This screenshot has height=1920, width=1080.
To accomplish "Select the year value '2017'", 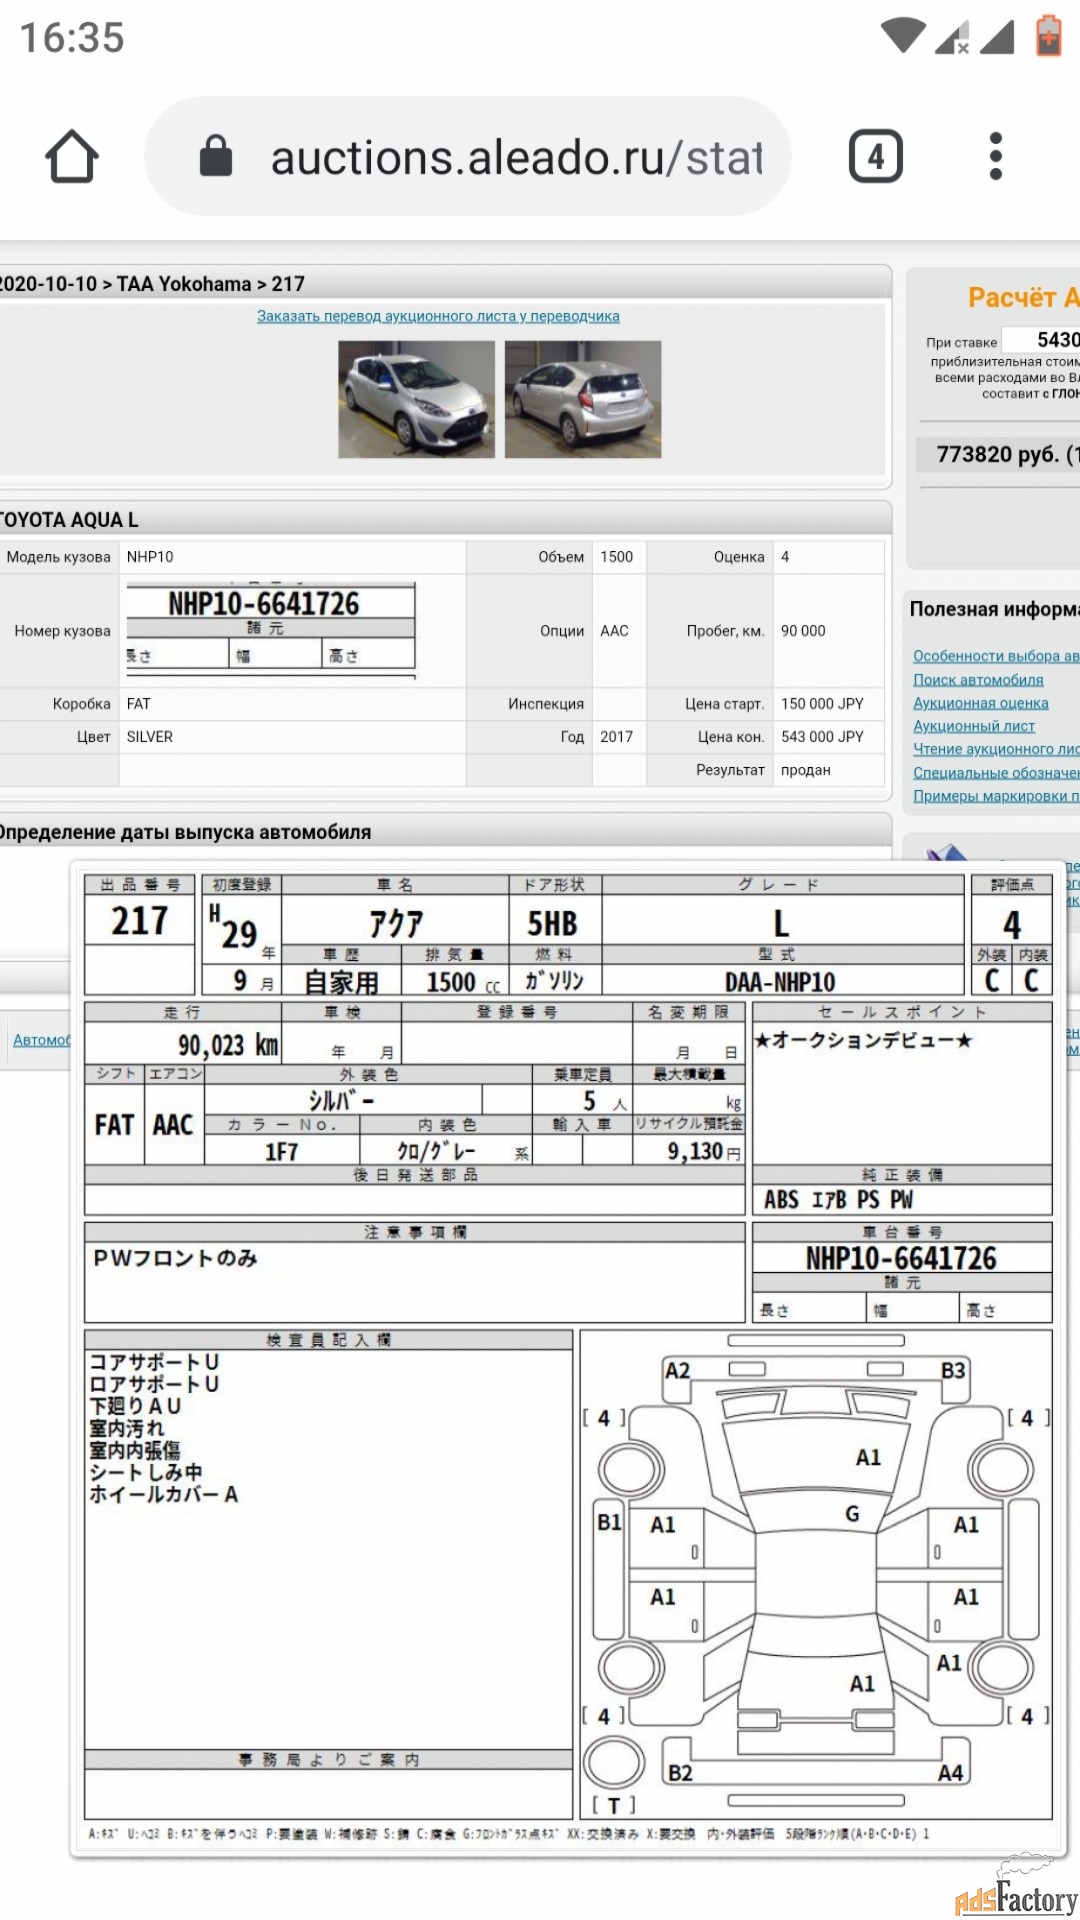I will point(616,737).
